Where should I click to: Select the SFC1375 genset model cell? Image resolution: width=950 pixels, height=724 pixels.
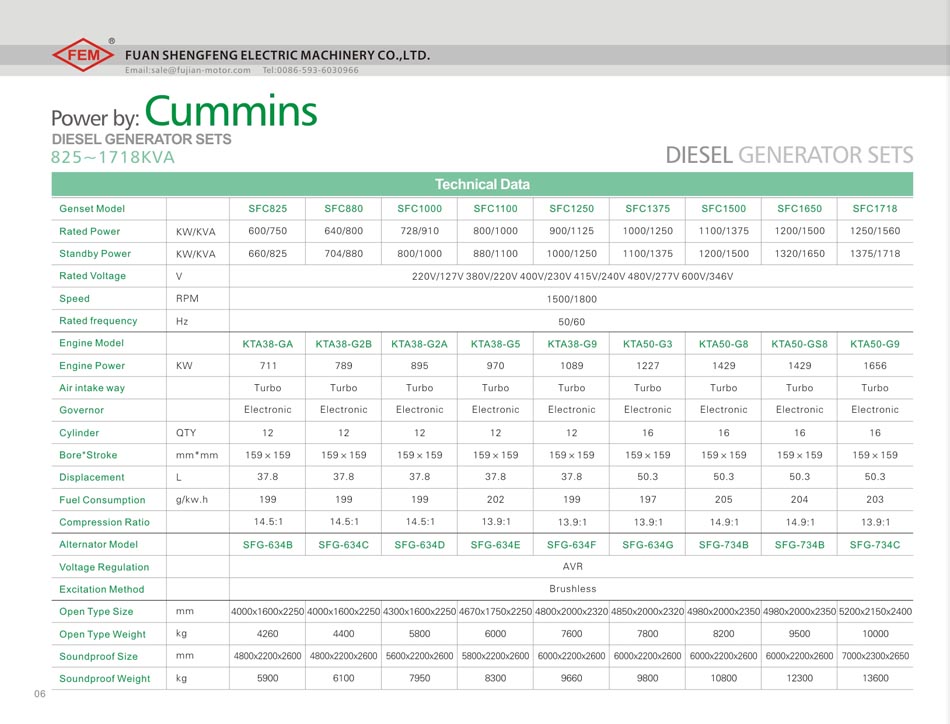click(648, 208)
